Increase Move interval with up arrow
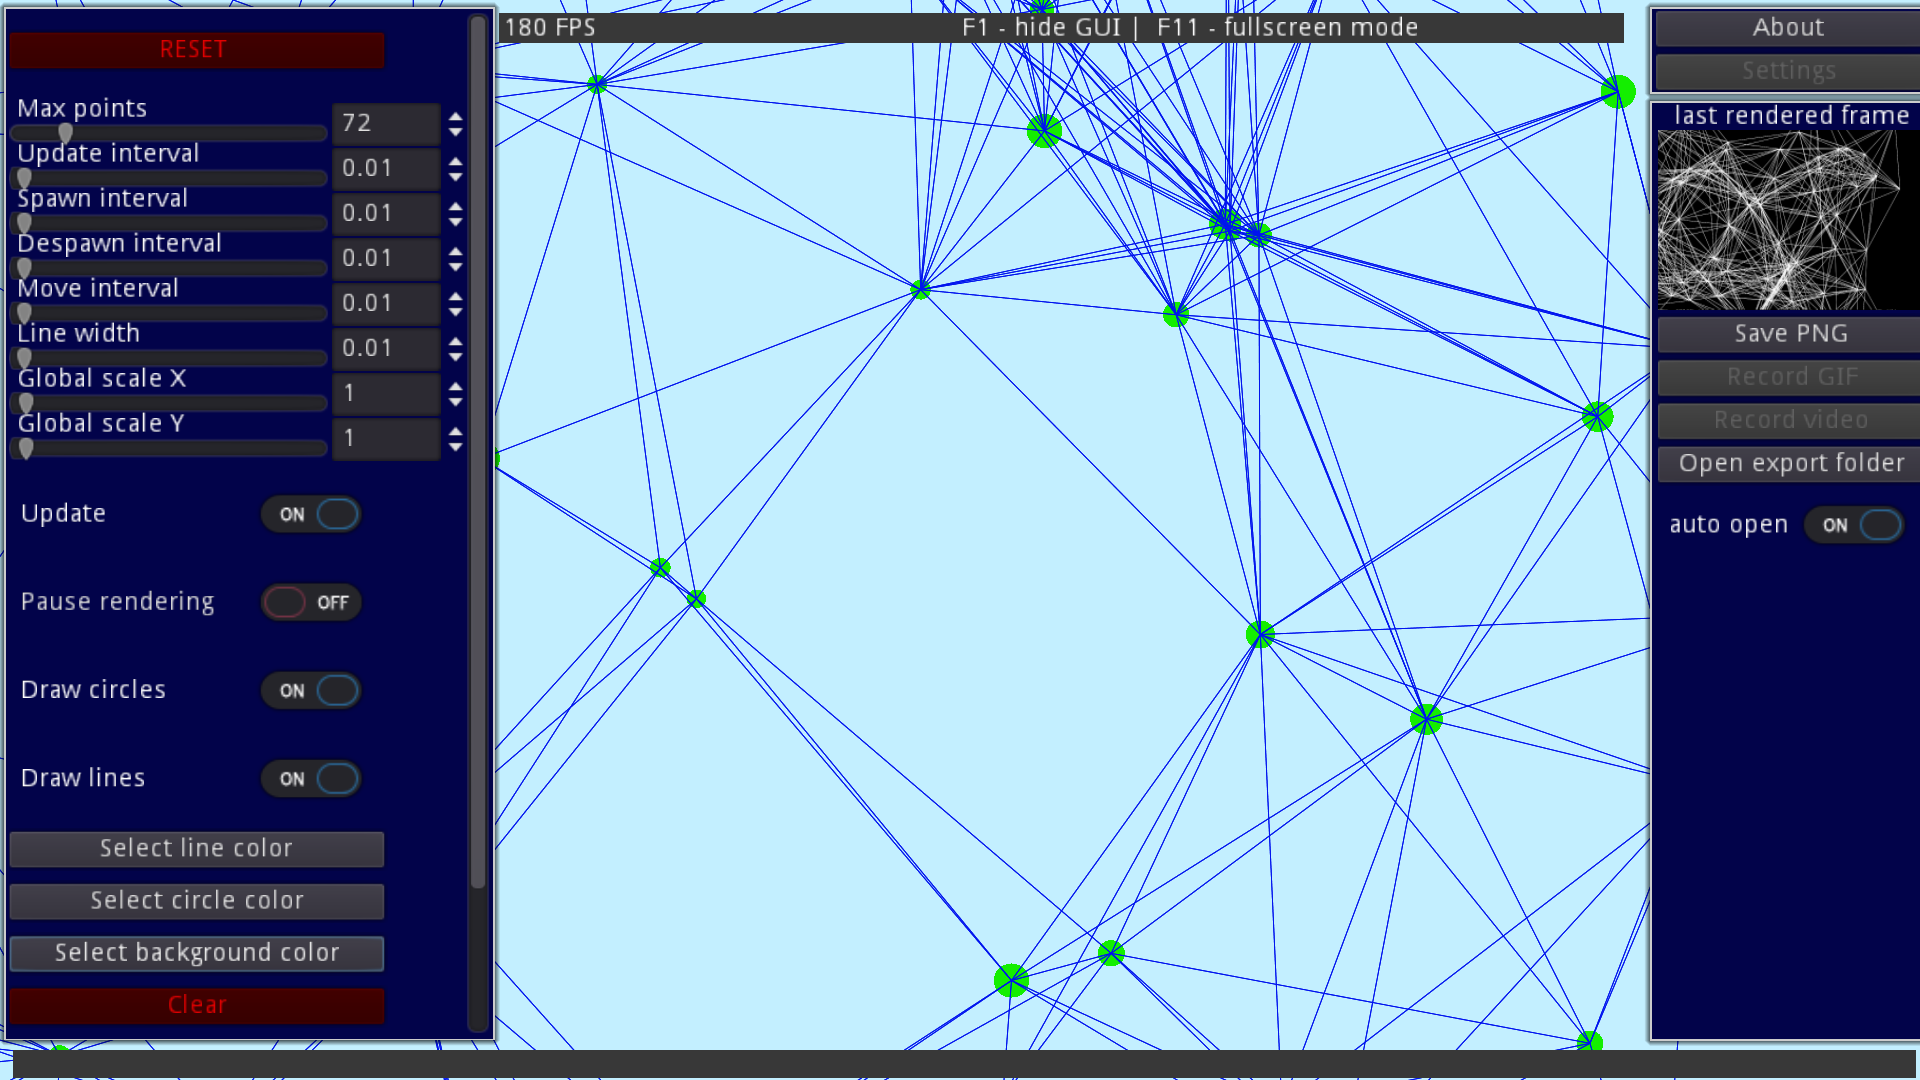The height and width of the screenshot is (1080, 1920). pyautogui.click(x=456, y=296)
